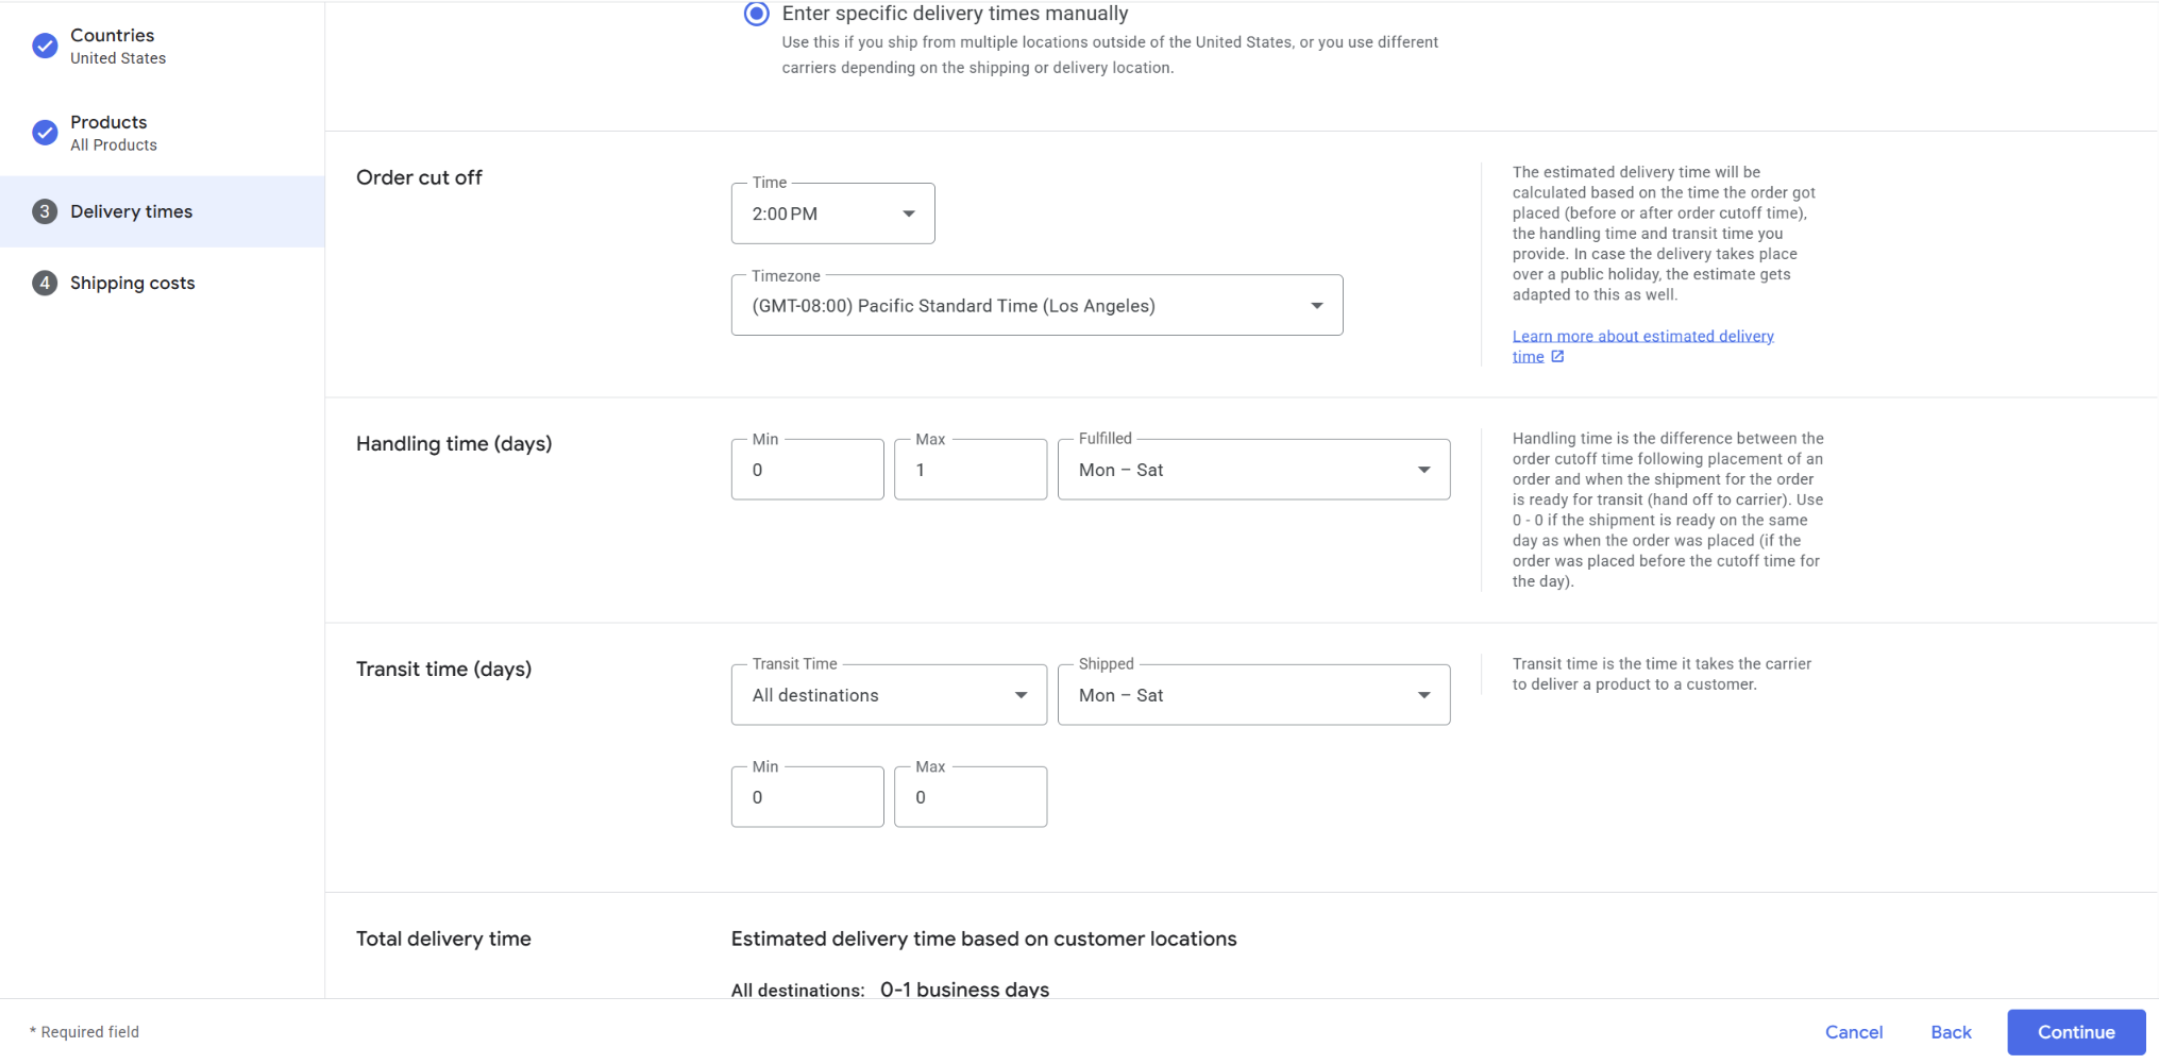The height and width of the screenshot is (1063, 2159).
Task: Go to the Countries step in sidebar
Action: pos(112,36)
